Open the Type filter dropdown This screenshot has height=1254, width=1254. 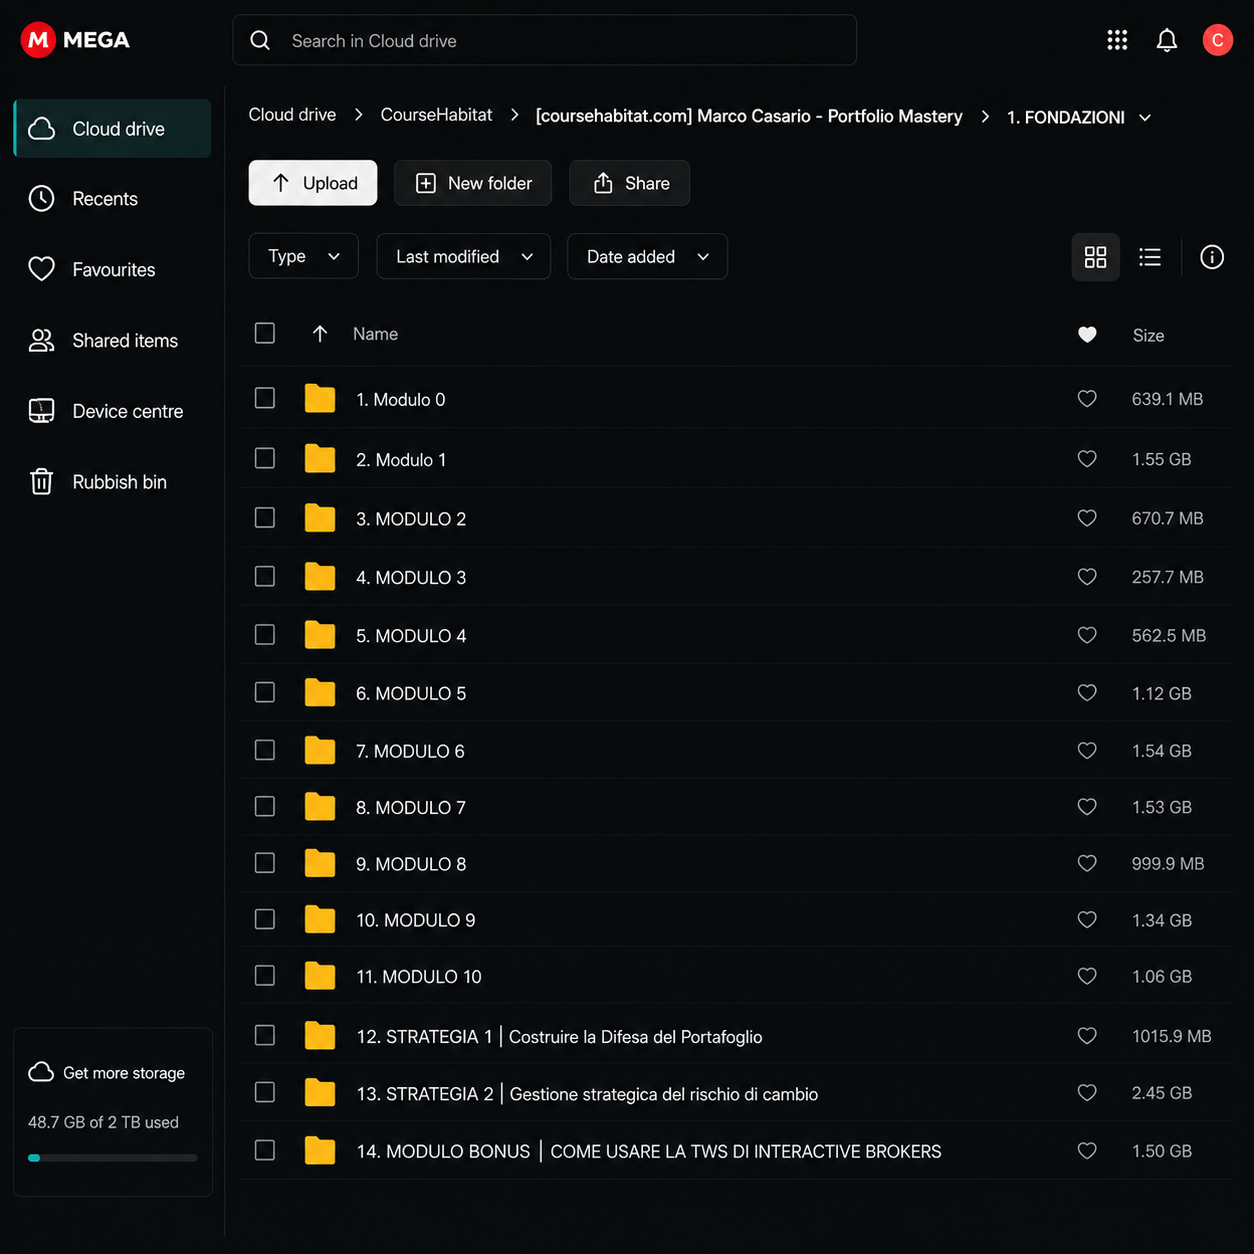coord(303,257)
